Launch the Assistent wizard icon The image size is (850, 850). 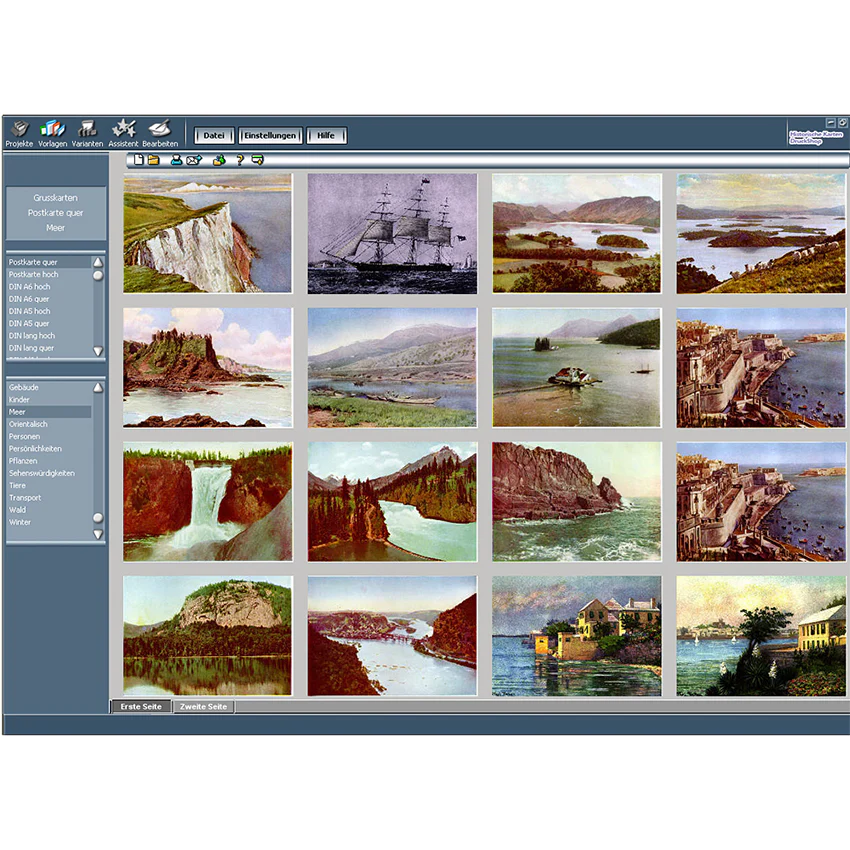(123, 133)
